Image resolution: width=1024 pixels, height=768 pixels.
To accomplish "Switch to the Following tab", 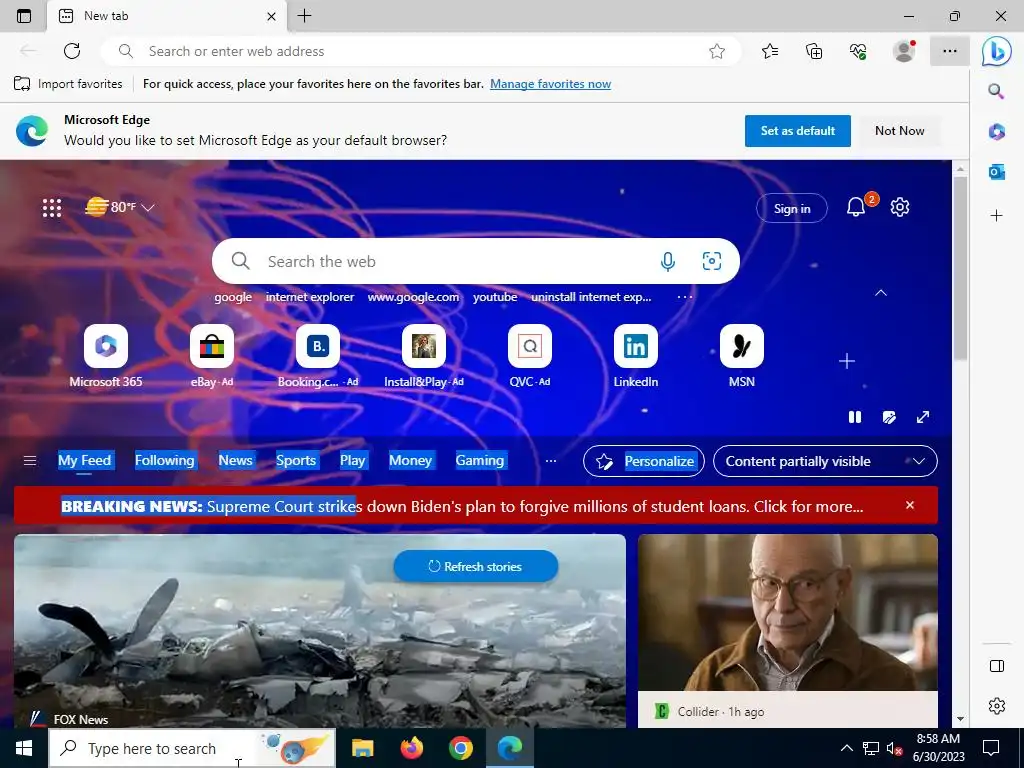I will coord(165,460).
